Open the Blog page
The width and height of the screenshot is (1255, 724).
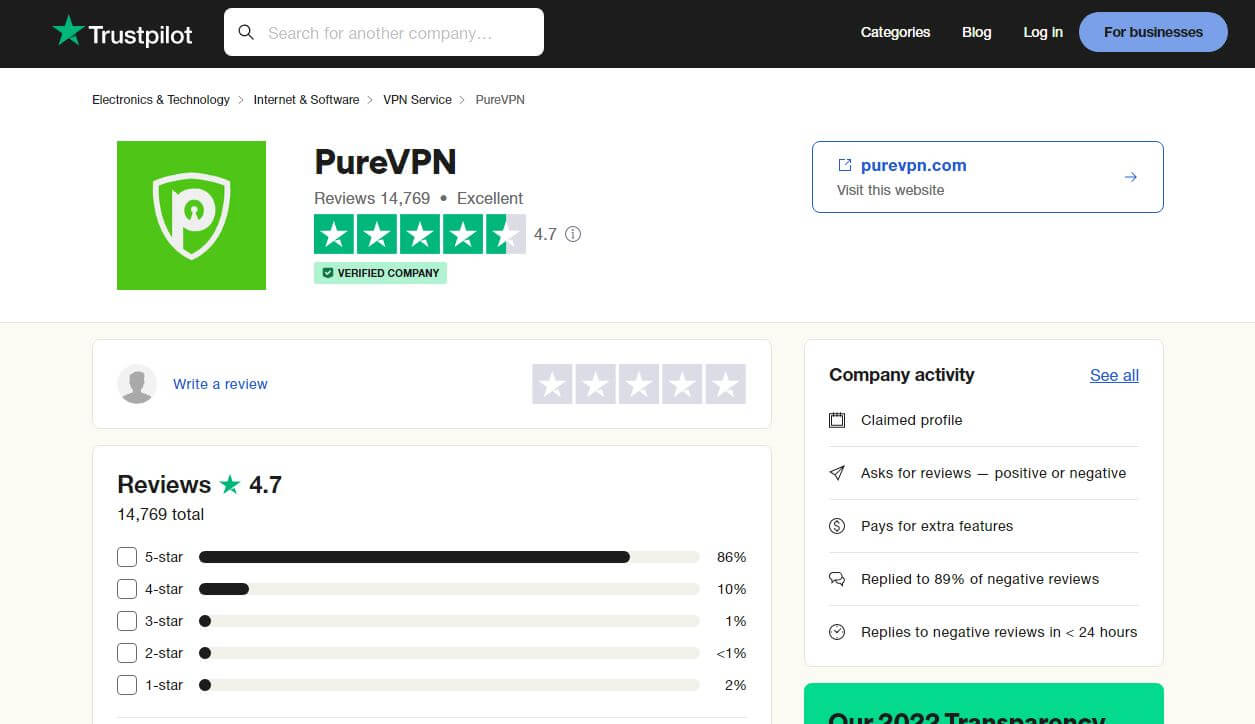pyautogui.click(x=977, y=32)
